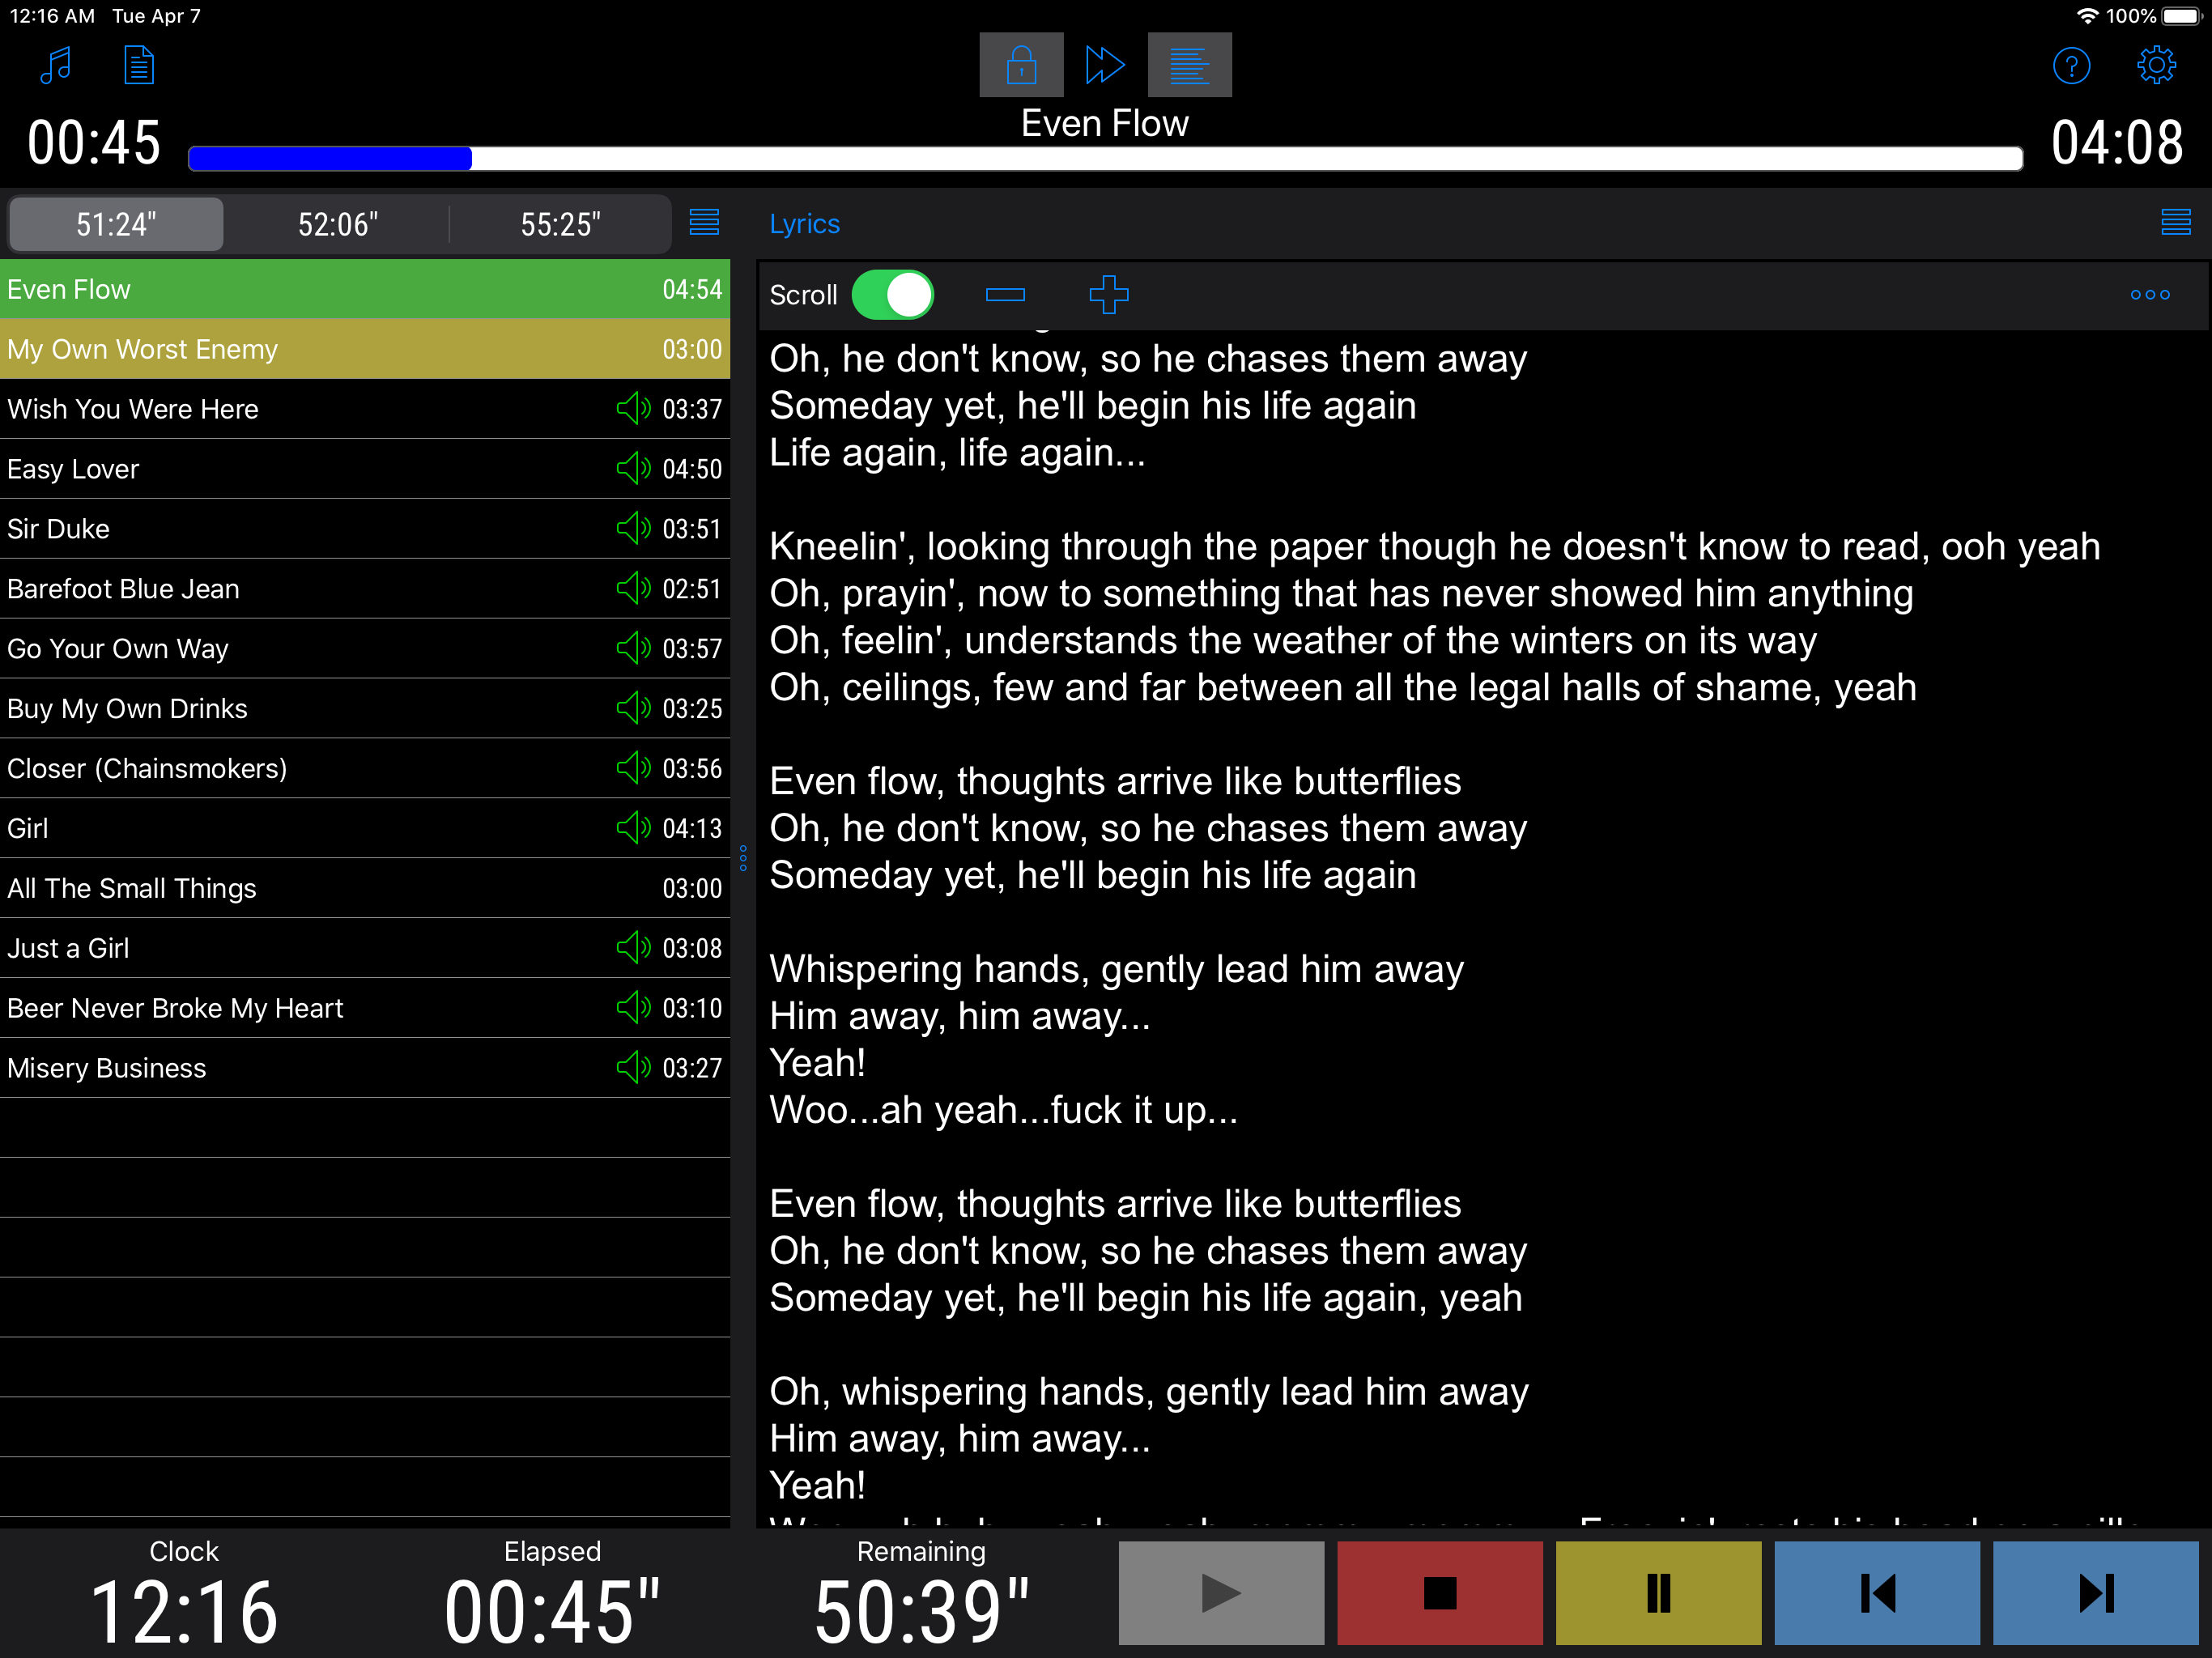Viewport: 2212px width, 1658px height.
Task: Tap speaker icon on Go Your Own Way
Action: (x=633, y=648)
